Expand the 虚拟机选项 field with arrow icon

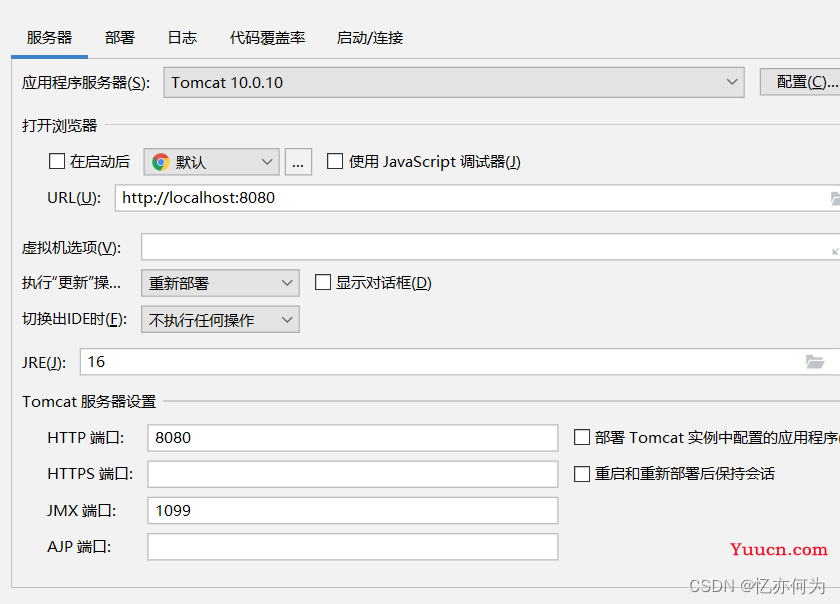pyautogui.click(x=835, y=251)
